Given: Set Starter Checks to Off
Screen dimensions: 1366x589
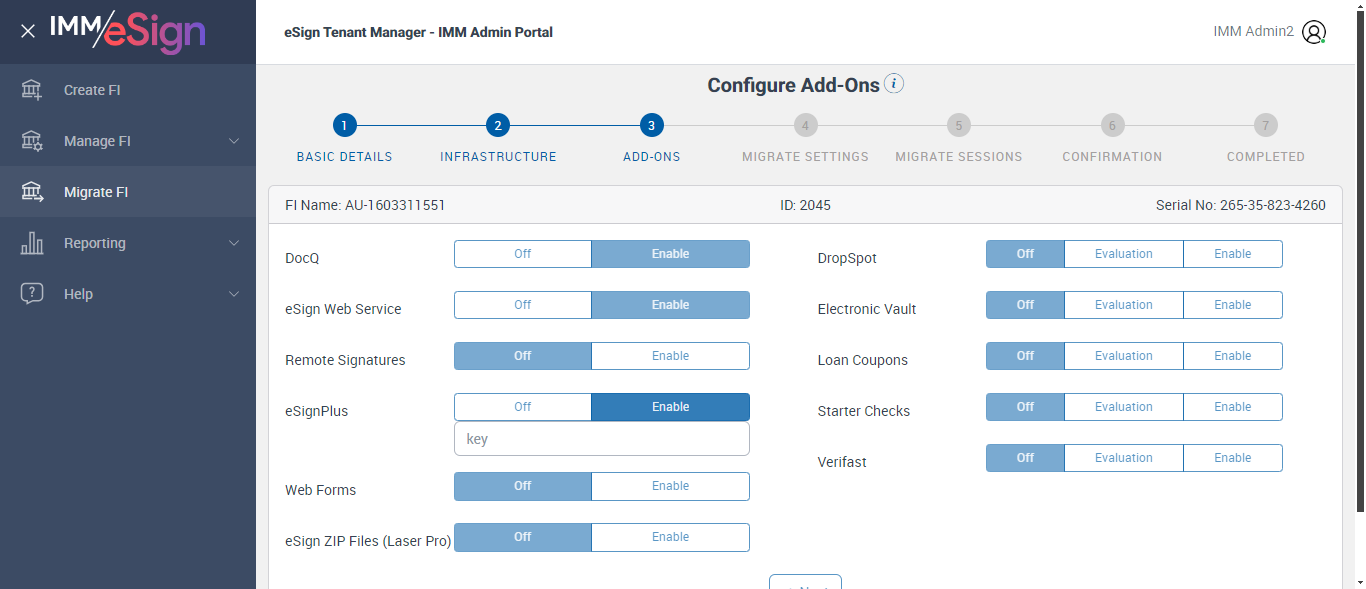Looking at the screenshot, I should 1025,407.
